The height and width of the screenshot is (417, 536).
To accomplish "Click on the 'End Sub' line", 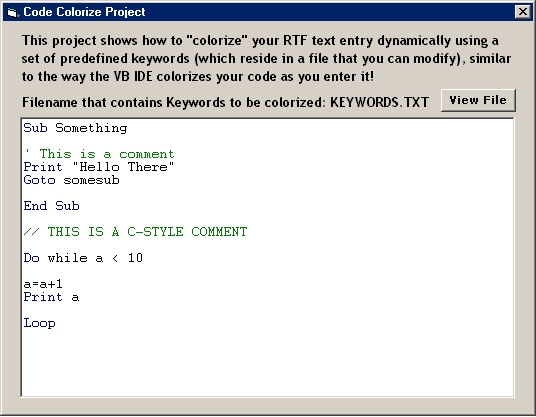I will pyautogui.click(x=51, y=206).
